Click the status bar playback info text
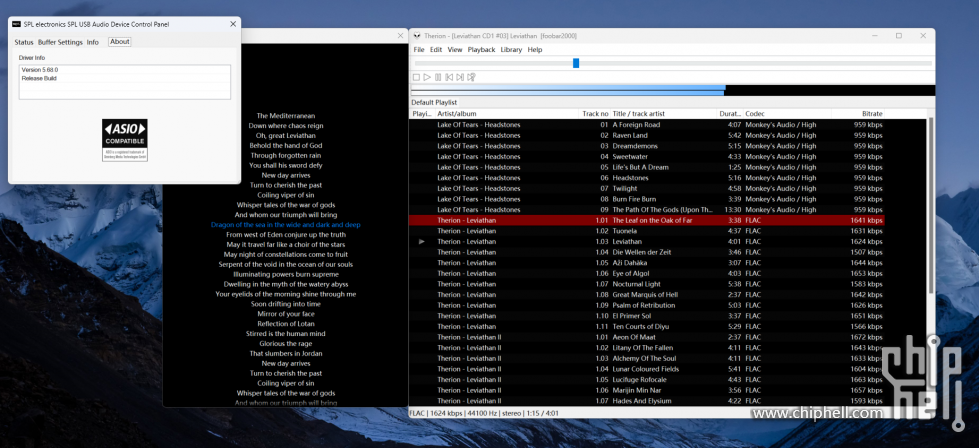Image resolution: width=979 pixels, height=448 pixels. click(484, 413)
